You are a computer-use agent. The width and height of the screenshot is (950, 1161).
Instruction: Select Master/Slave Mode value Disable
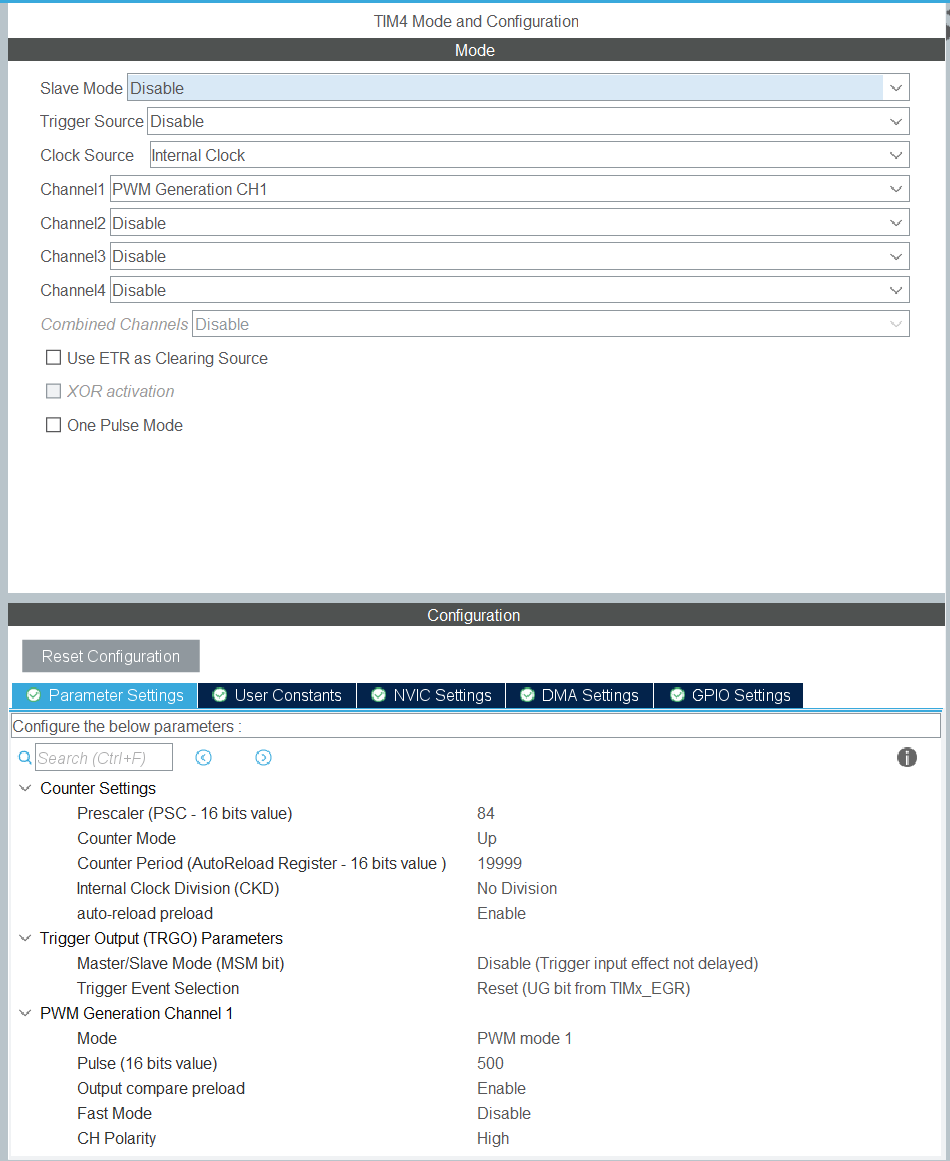coord(618,963)
